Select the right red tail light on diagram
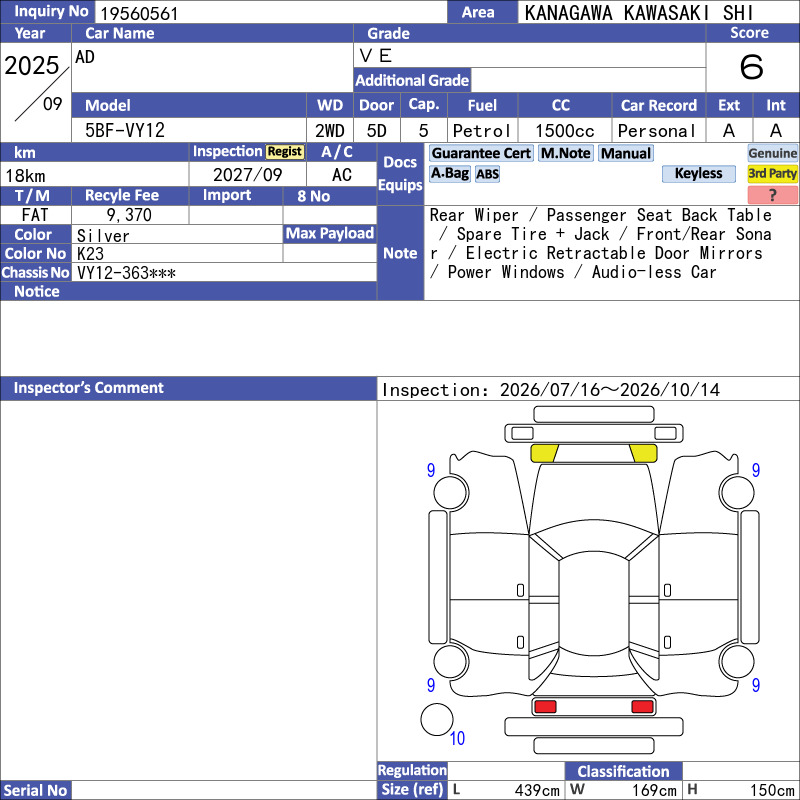800x800 pixels. (x=642, y=706)
